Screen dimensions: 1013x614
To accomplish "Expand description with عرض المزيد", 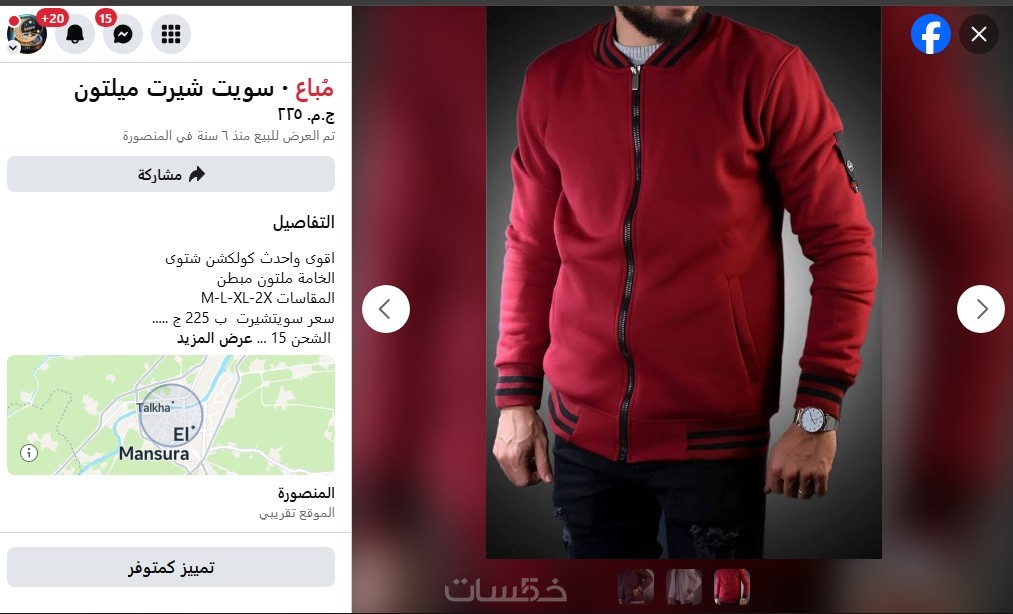I will click(x=214, y=338).
